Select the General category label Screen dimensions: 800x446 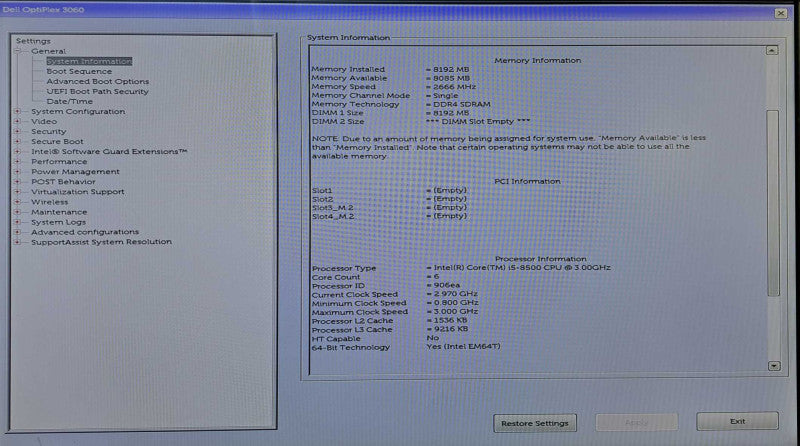[x=48, y=51]
